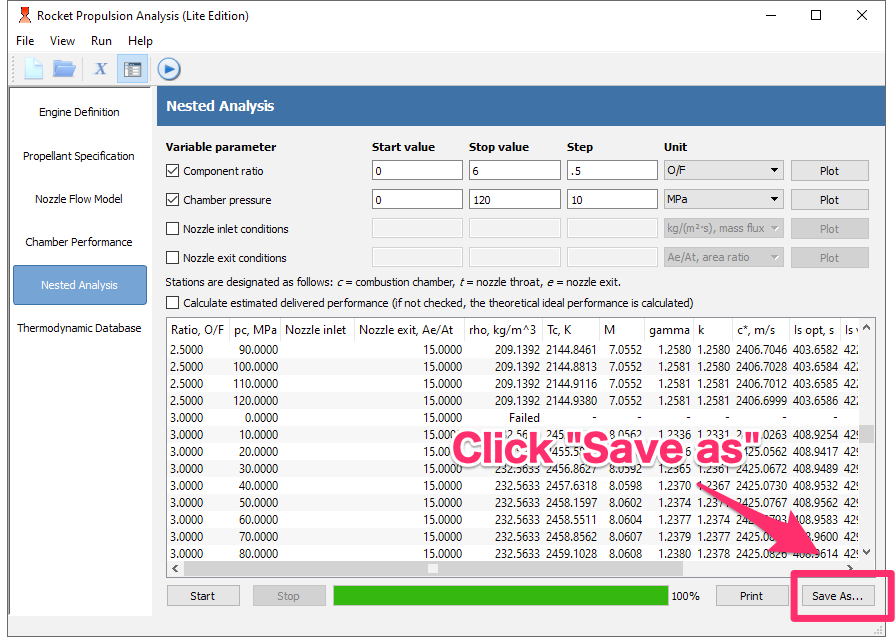This screenshot has height=644, width=895.
Task: Select Nested Analysis sidebar item
Action: (x=79, y=285)
